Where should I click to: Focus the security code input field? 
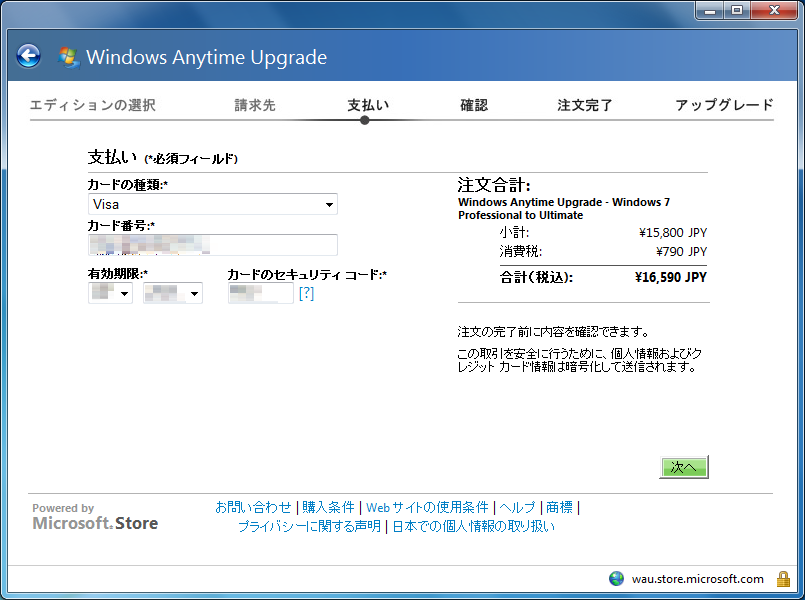point(261,293)
